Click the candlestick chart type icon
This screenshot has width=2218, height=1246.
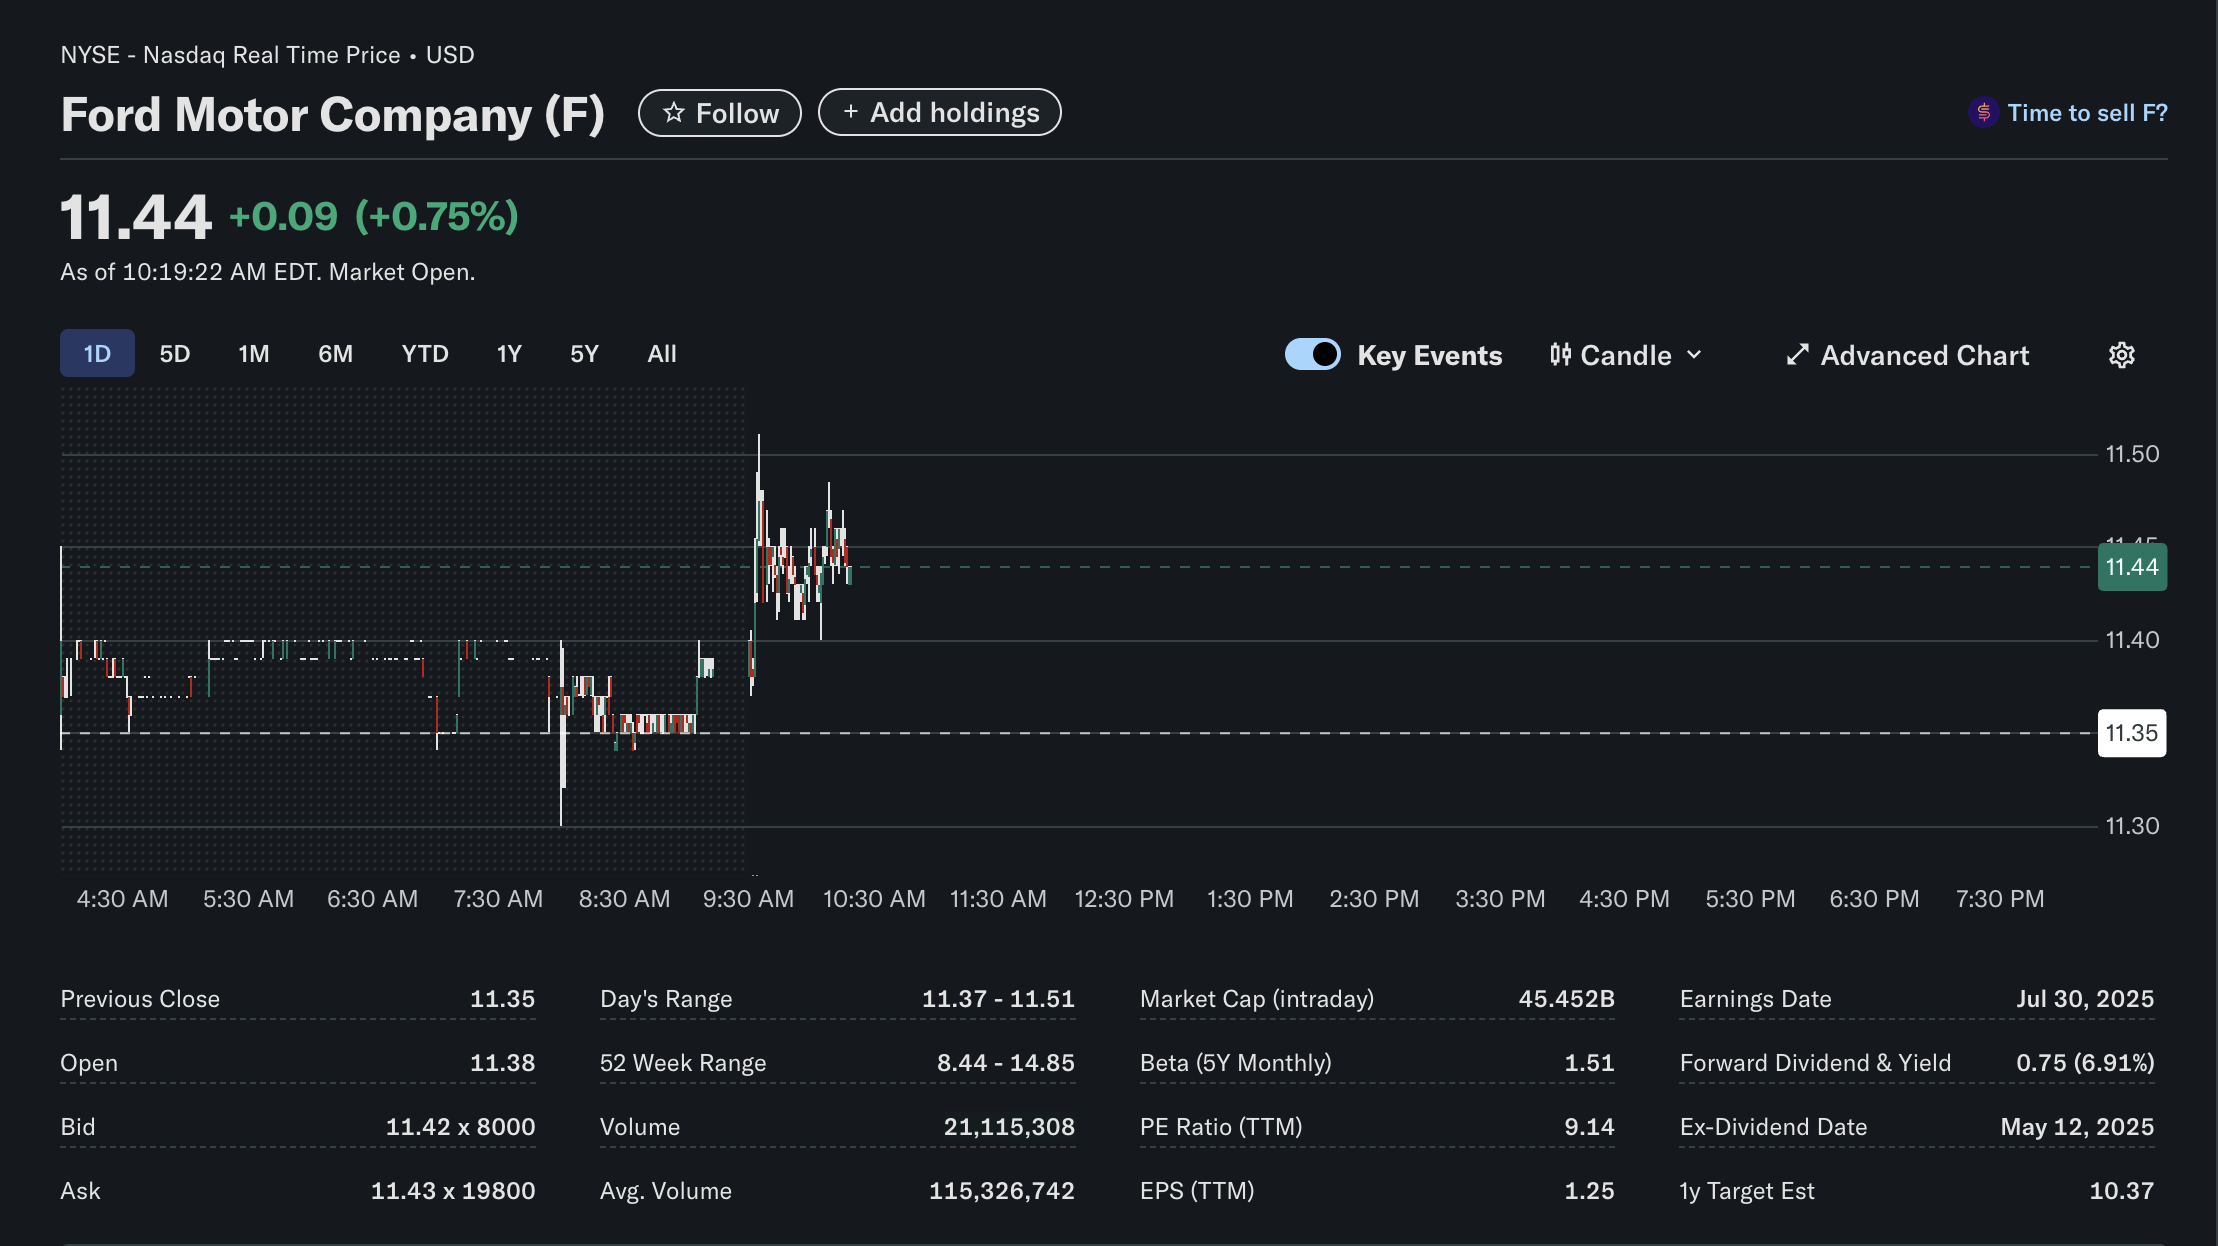[x=1560, y=355]
